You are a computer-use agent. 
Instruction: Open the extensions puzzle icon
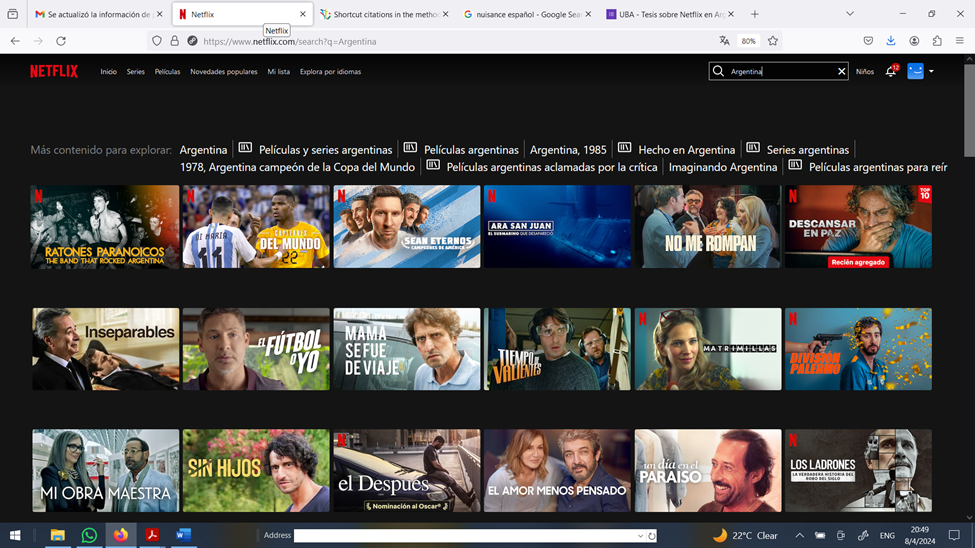click(937, 41)
